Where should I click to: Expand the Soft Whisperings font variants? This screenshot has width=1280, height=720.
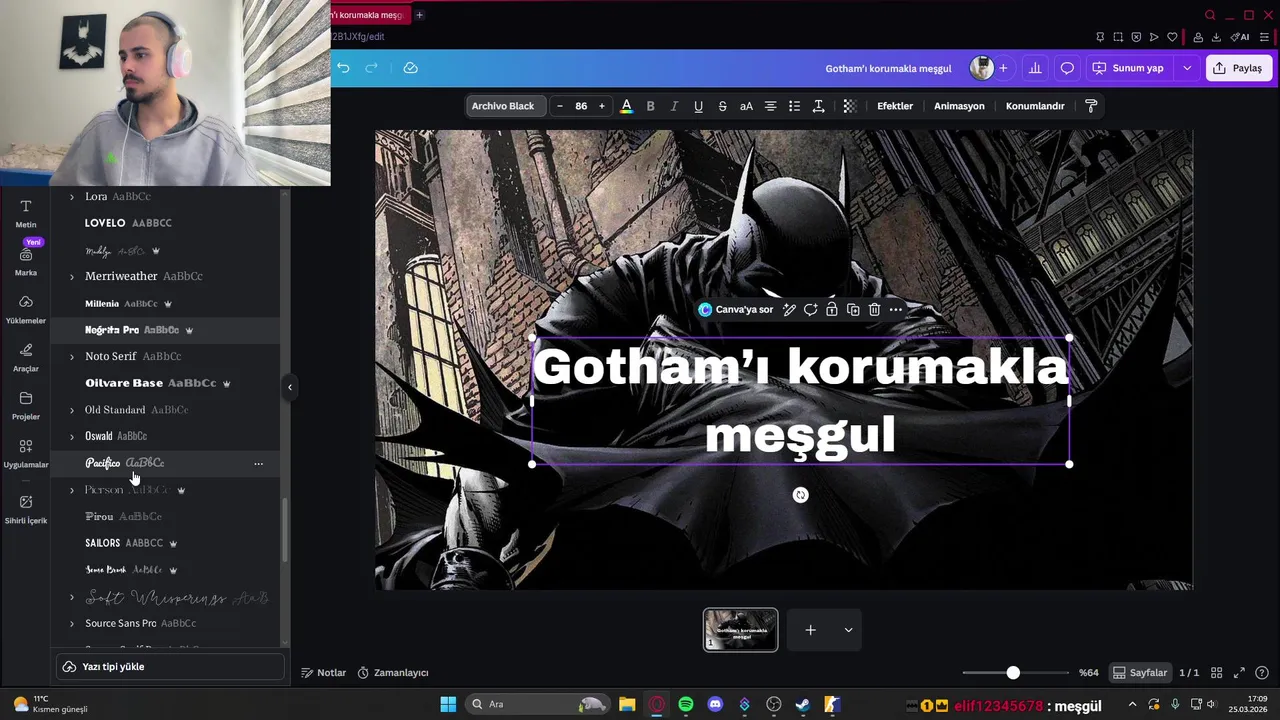[x=71, y=598]
